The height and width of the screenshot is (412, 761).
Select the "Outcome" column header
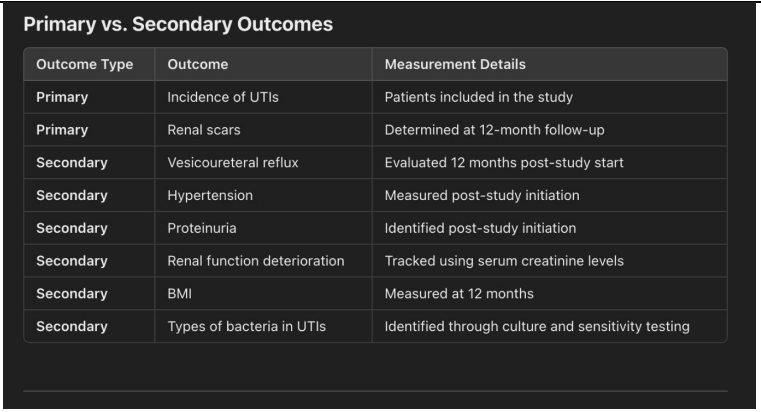(198, 65)
